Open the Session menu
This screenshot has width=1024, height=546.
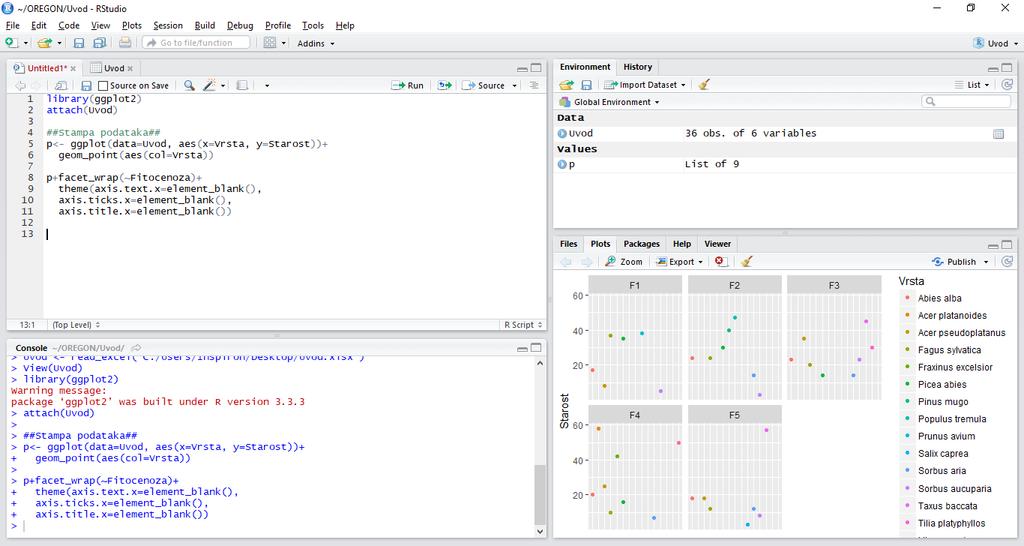168,25
